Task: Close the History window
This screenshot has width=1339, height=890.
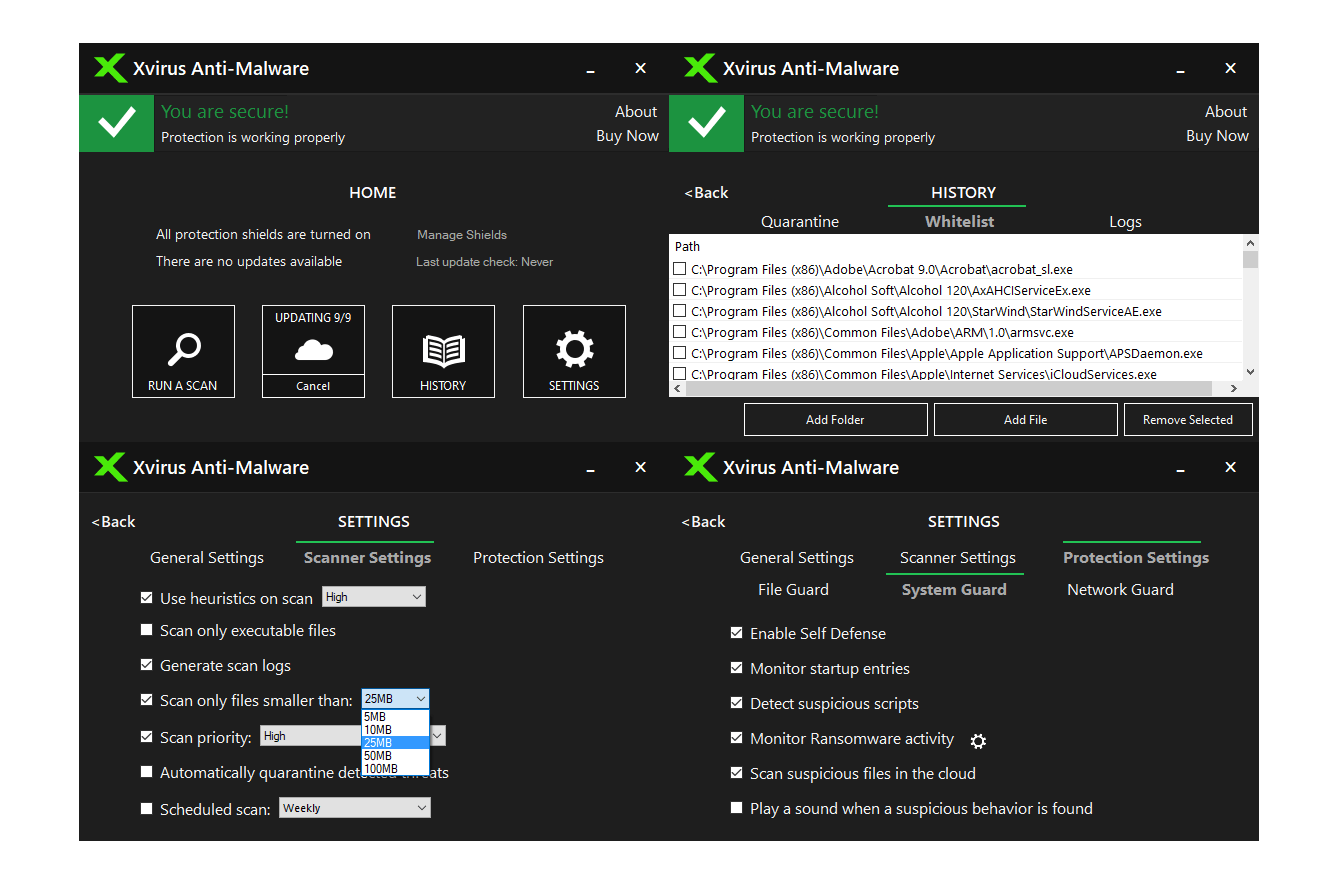Action: 1231,68
